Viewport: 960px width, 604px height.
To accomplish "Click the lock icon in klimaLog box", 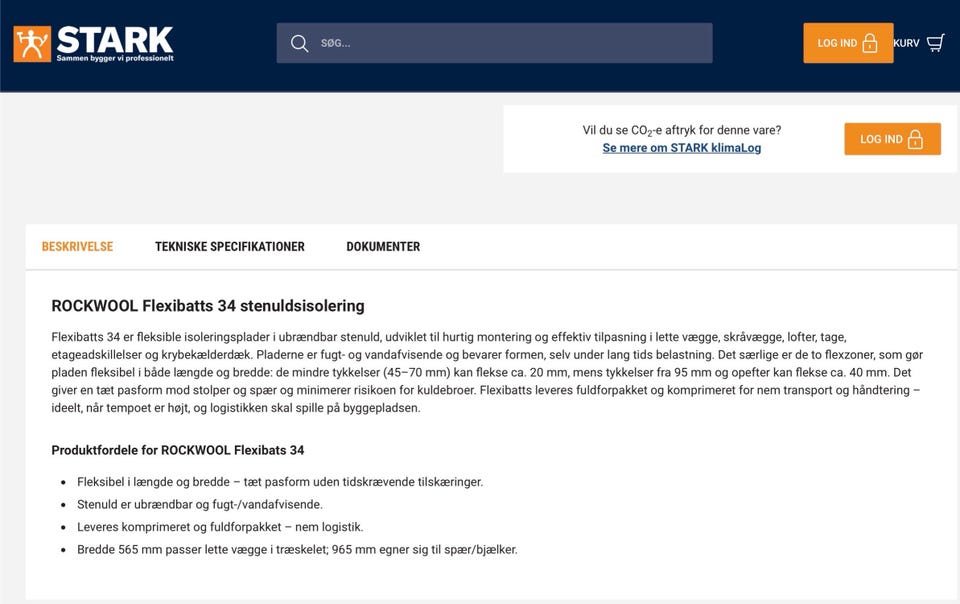I will 915,139.
